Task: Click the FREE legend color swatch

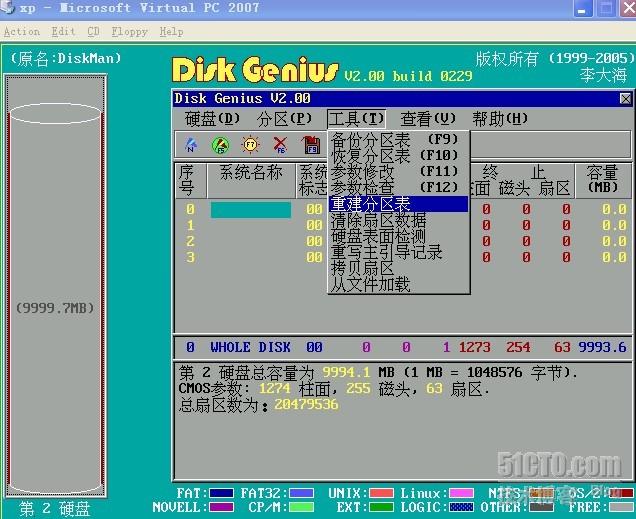Action: point(621,507)
